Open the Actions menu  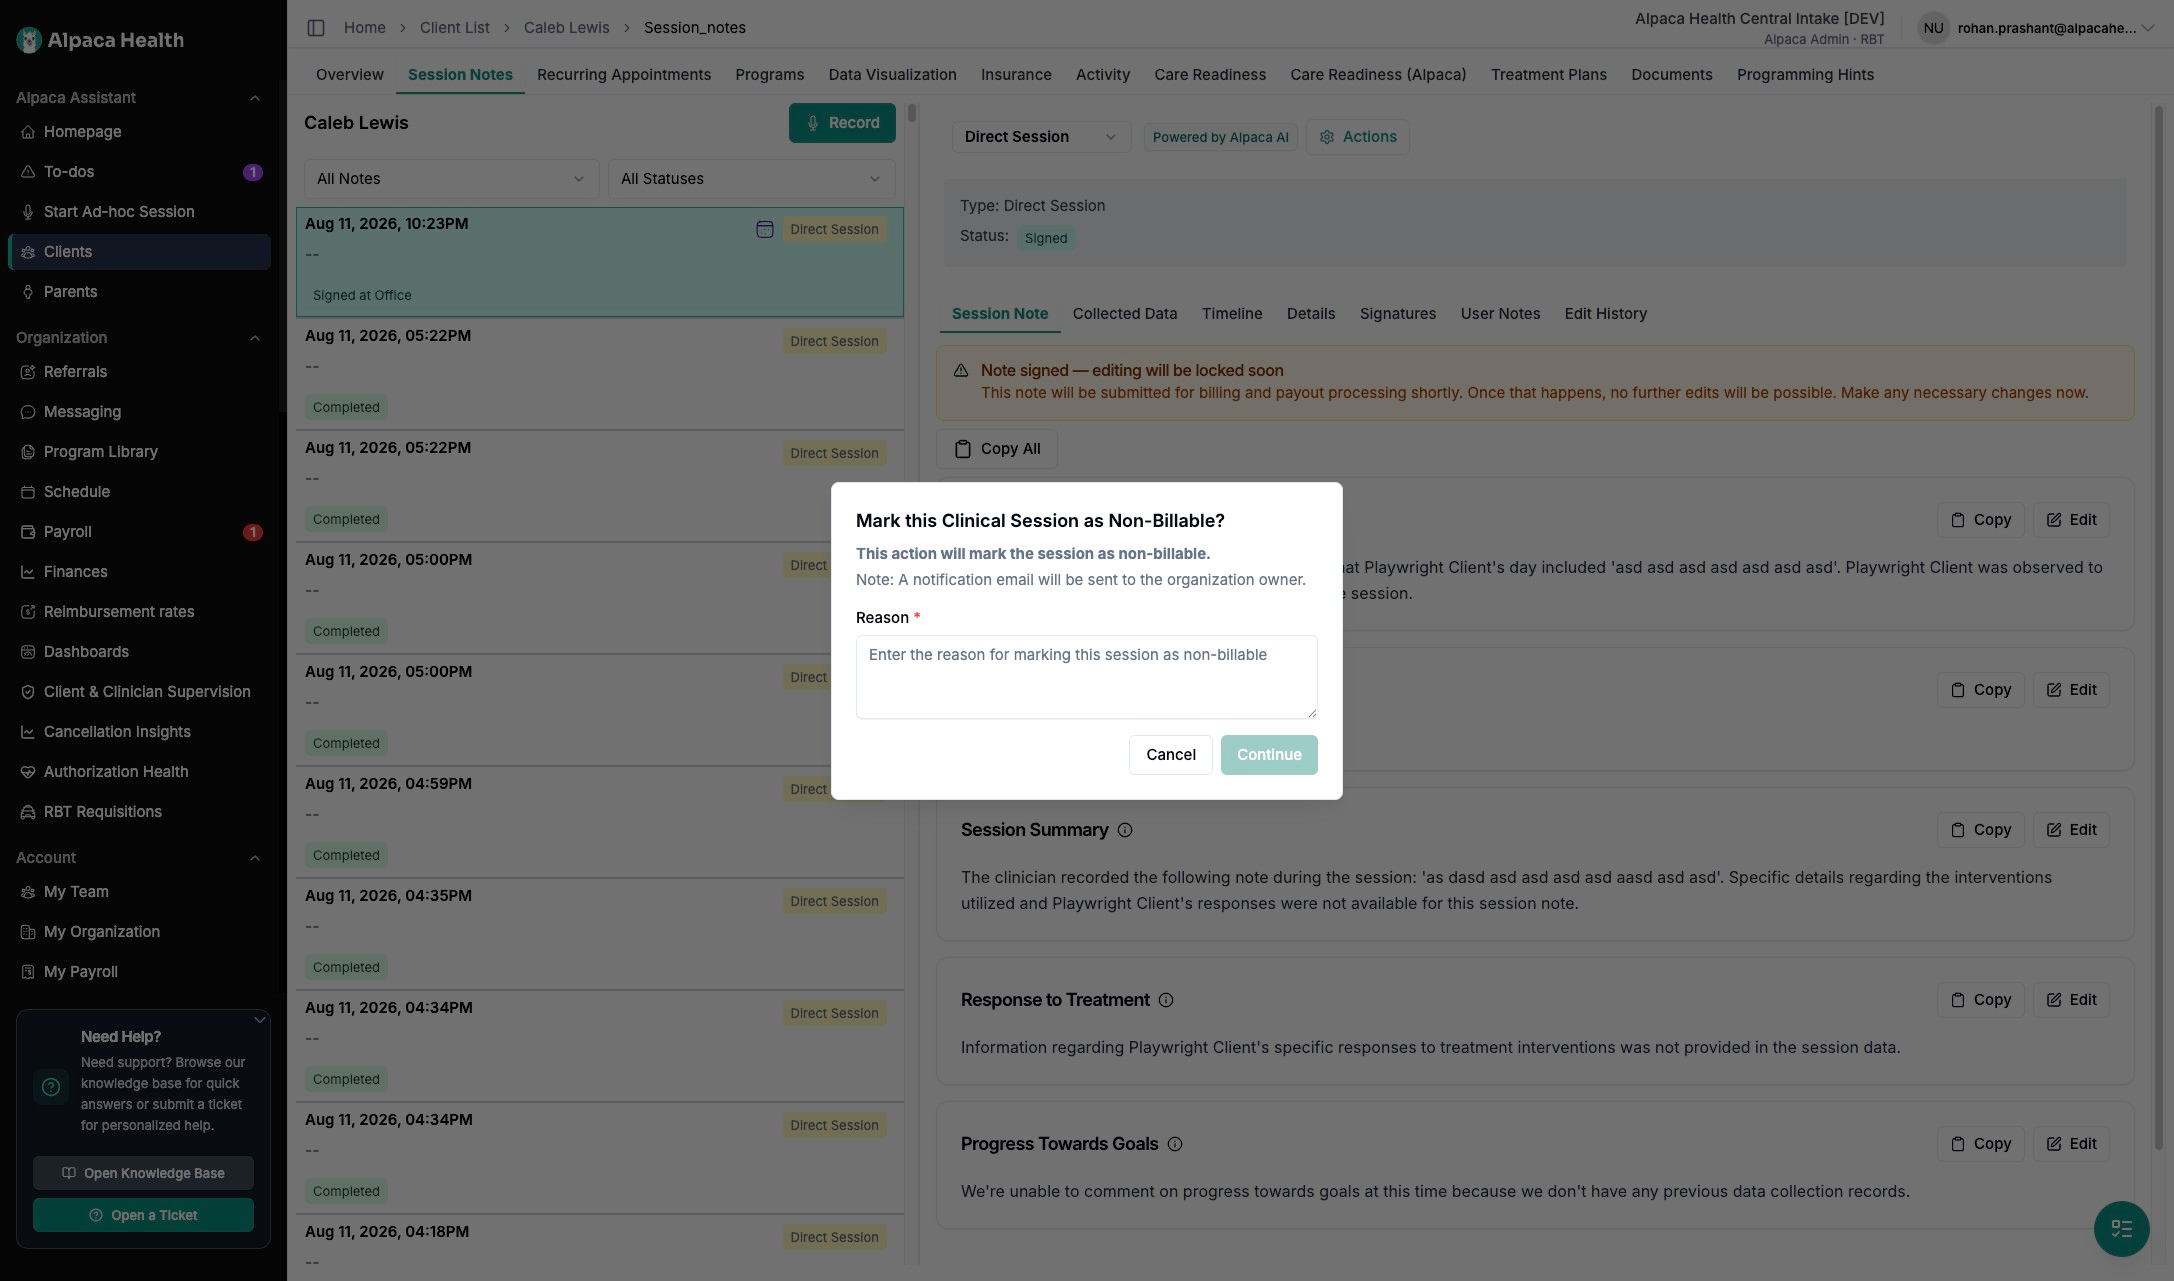1357,137
